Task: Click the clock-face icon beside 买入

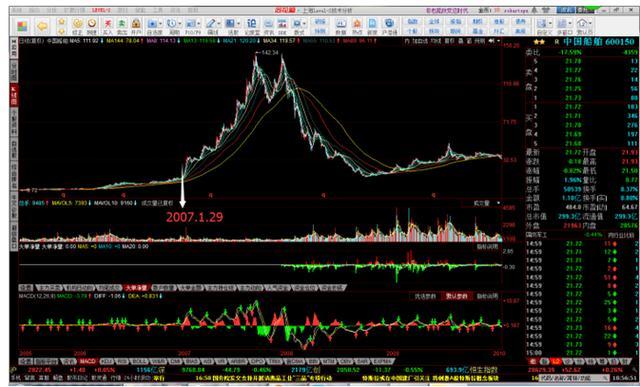Action: tap(92, 26)
